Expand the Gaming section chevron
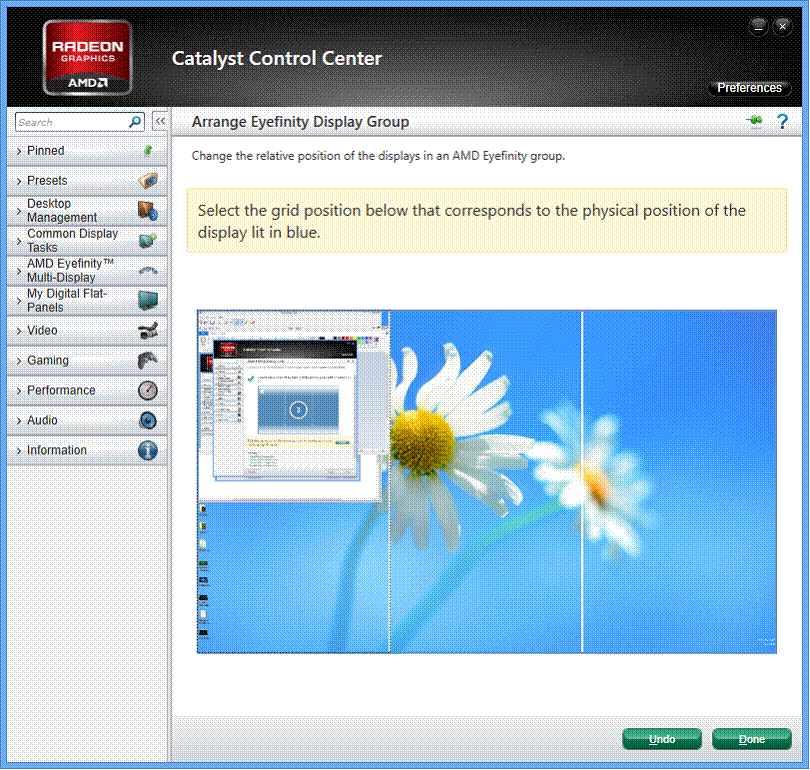 19,360
